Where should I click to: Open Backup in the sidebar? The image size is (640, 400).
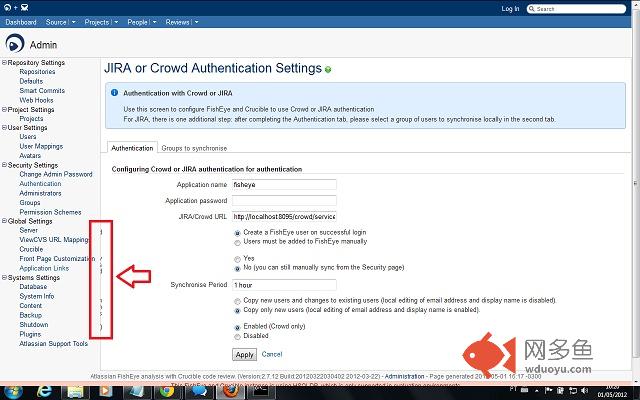(x=31, y=315)
